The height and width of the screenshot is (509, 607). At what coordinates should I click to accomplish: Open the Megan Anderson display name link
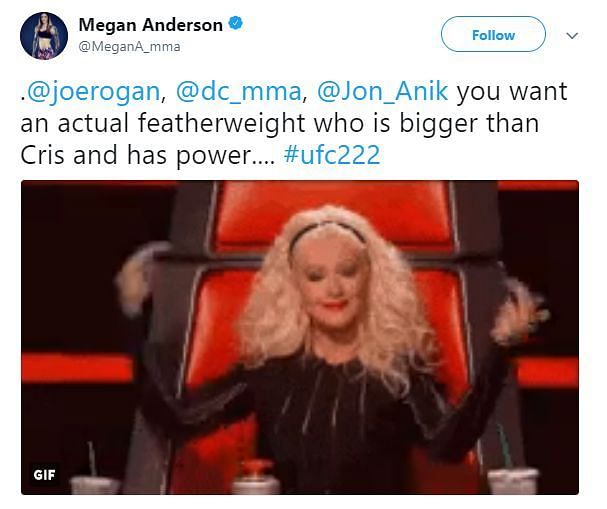(x=151, y=25)
